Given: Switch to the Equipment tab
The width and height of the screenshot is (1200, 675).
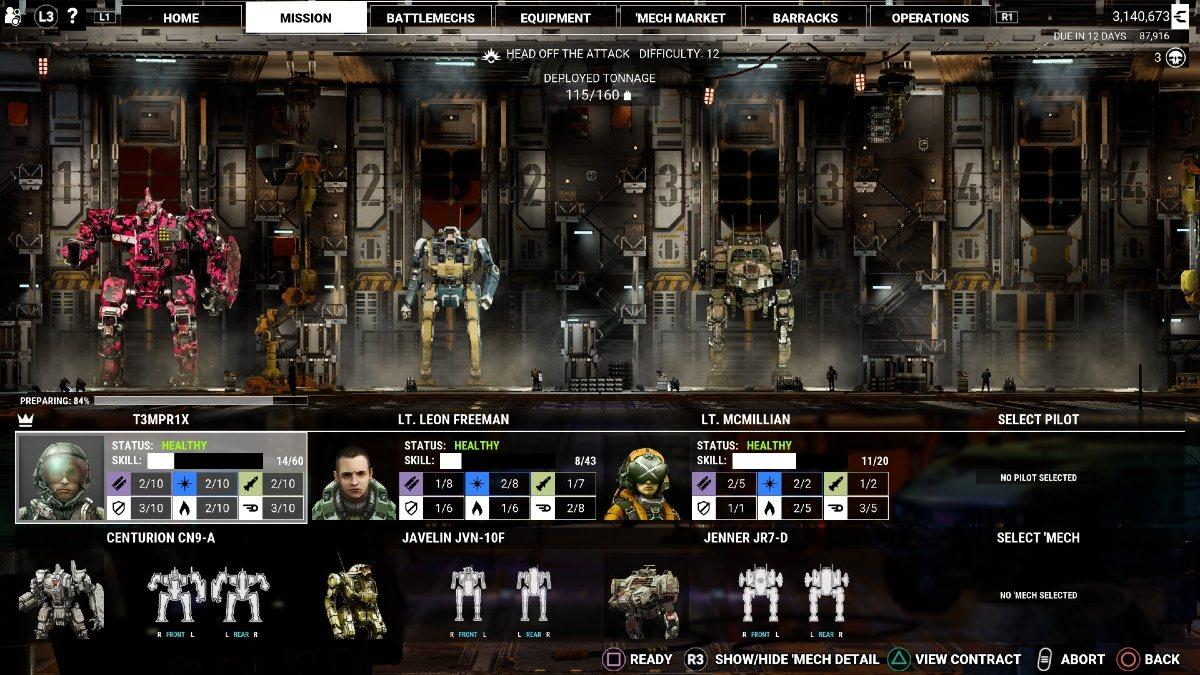Looking at the screenshot, I should (555, 18).
